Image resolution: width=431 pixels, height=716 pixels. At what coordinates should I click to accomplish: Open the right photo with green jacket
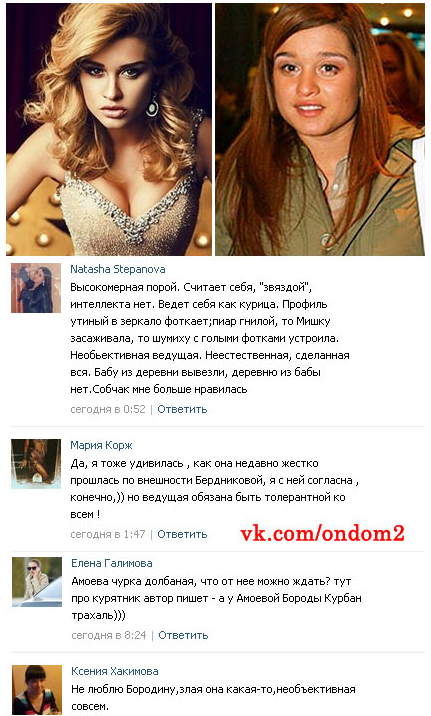click(x=320, y=129)
